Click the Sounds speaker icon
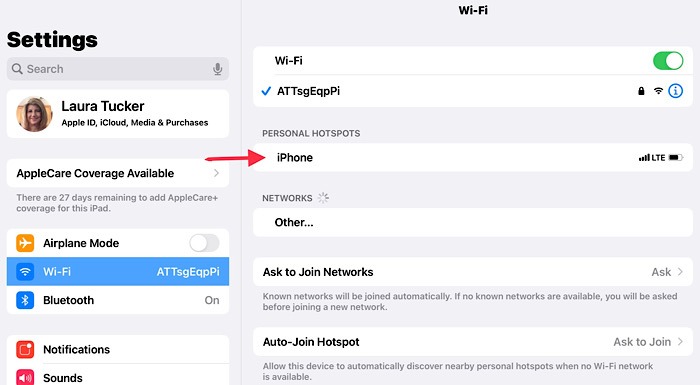This screenshot has height=385, width=700. (x=25, y=377)
